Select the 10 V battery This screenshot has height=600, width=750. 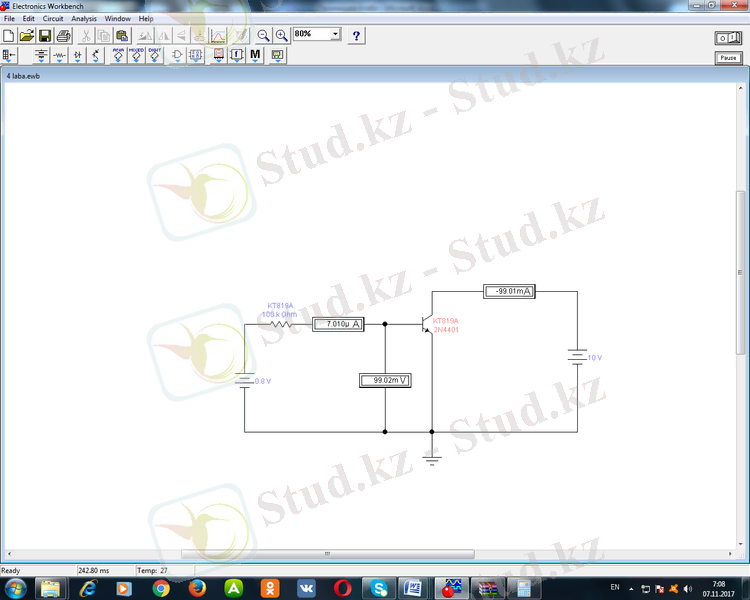point(577,357)
